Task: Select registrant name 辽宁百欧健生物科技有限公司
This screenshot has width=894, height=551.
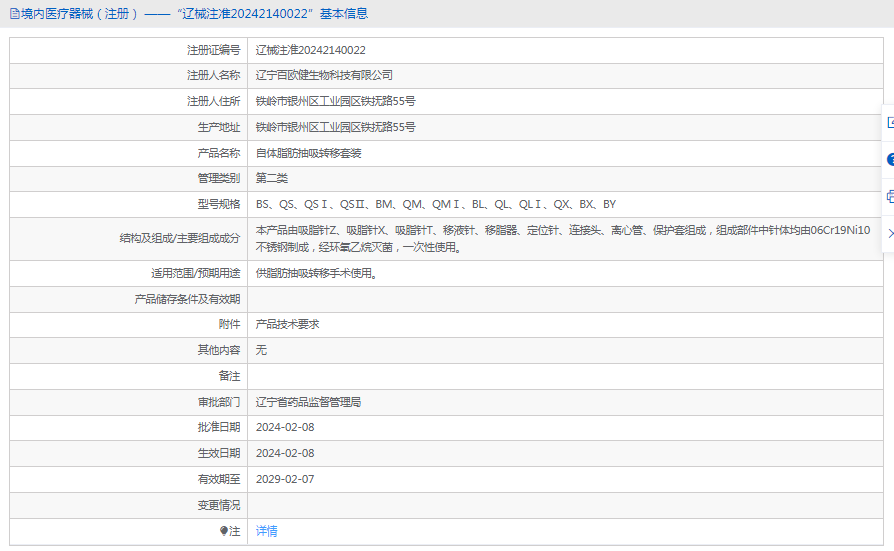Action: (324, 75)
